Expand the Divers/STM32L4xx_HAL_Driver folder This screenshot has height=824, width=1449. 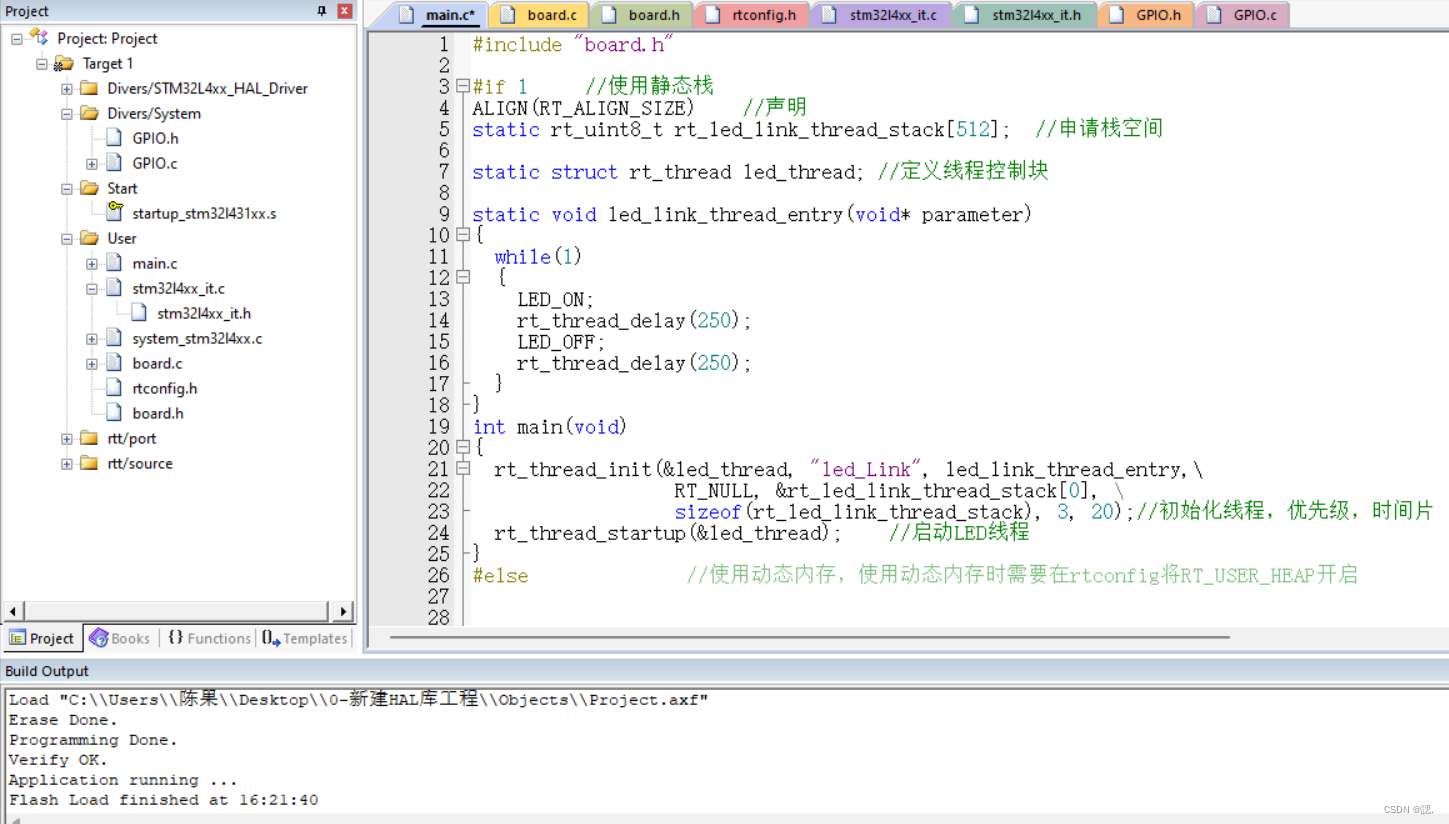click(66, 88)
